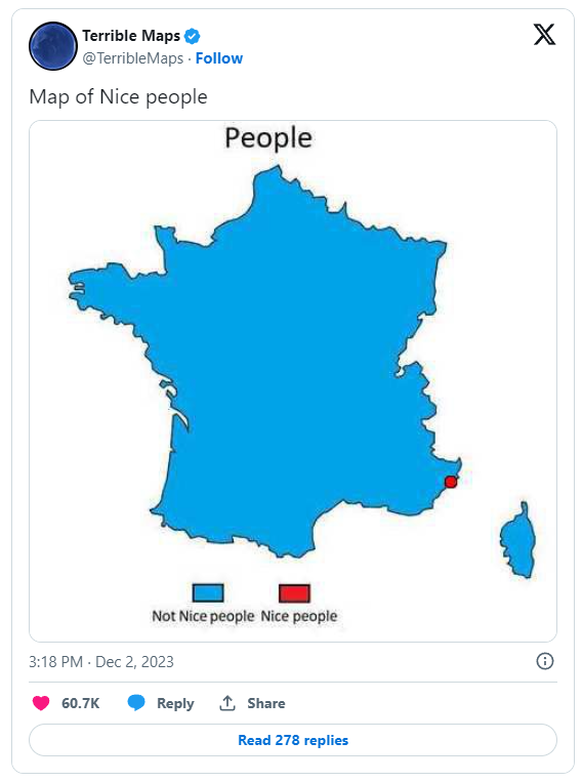This screenshot has height=782, width=582.
Task: Click the Read 278 replies button
Action: [x=293, y=740]
